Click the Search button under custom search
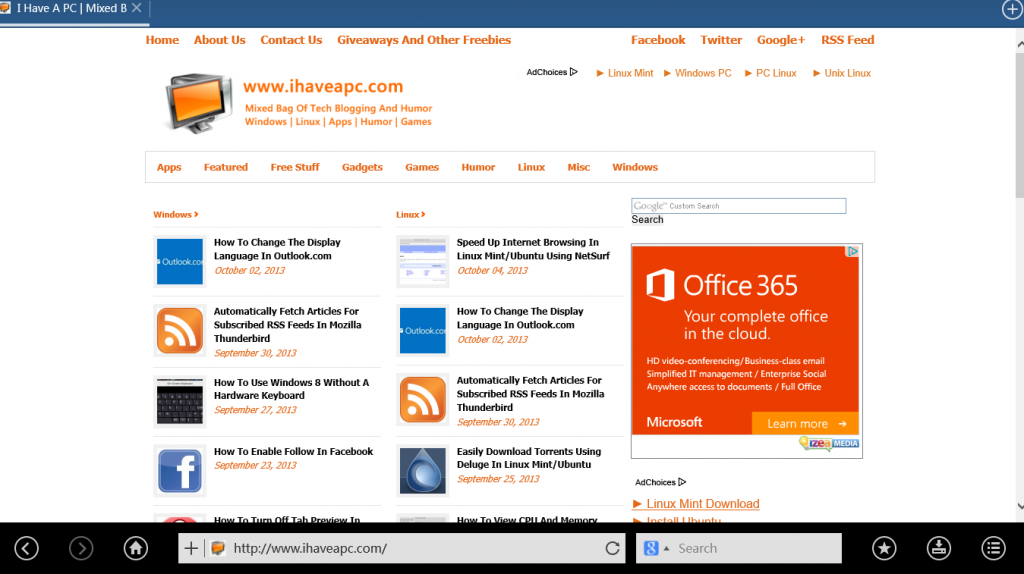 pos(647,219)
